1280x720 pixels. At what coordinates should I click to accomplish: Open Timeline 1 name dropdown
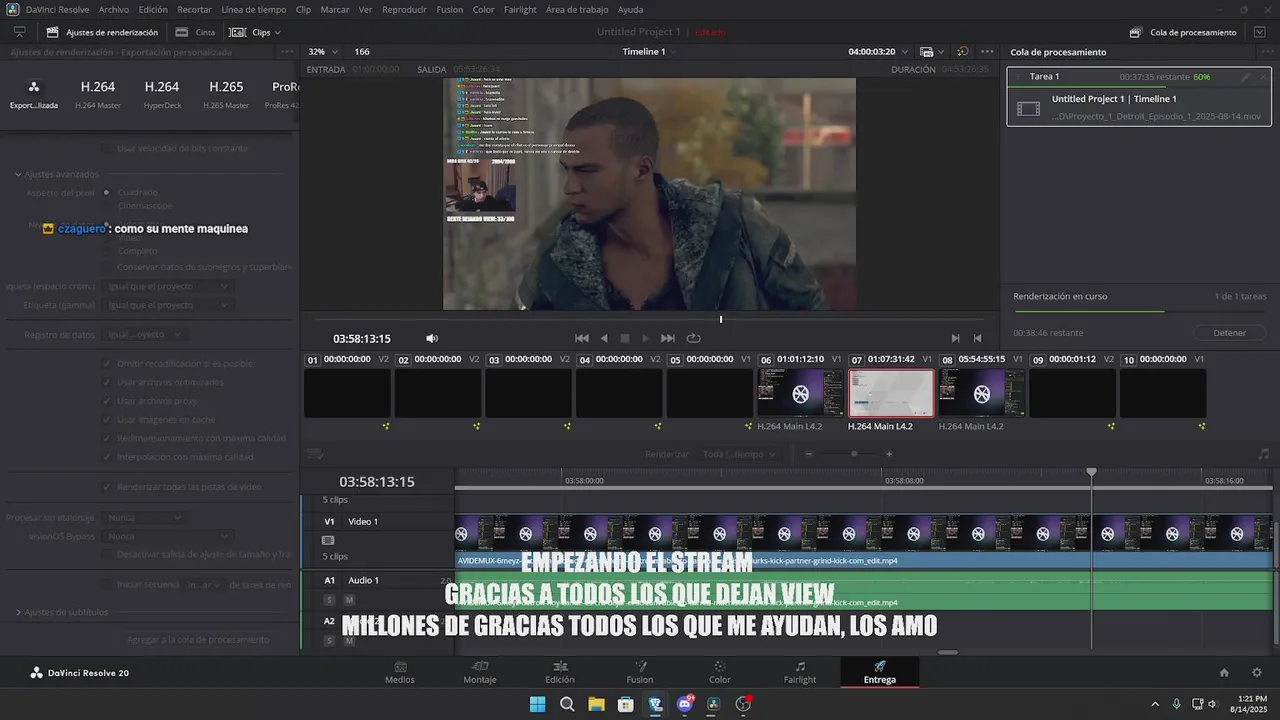[x=650, y=52]
